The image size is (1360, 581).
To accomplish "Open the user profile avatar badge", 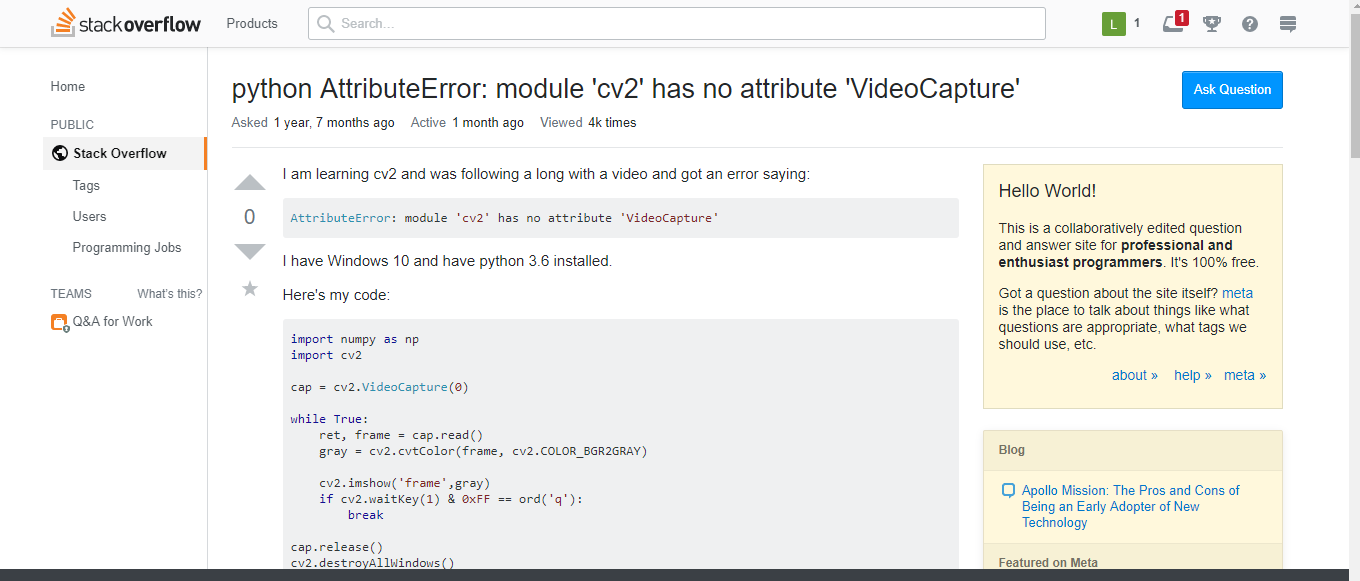I will click(1114, 23).
